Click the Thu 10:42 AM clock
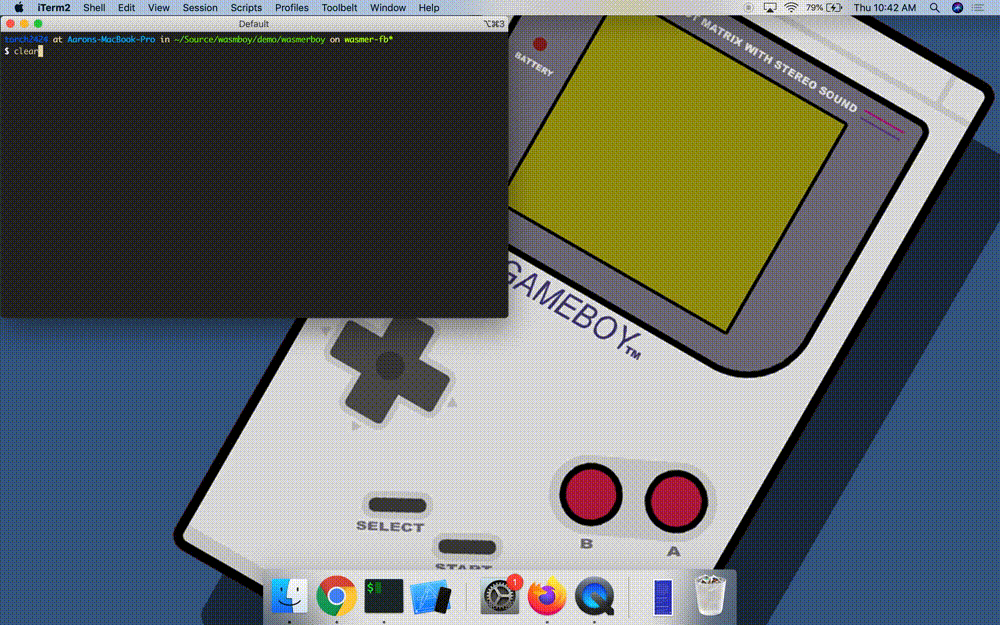The height and width of the screenshot is (625, 1000). [885, 8]
